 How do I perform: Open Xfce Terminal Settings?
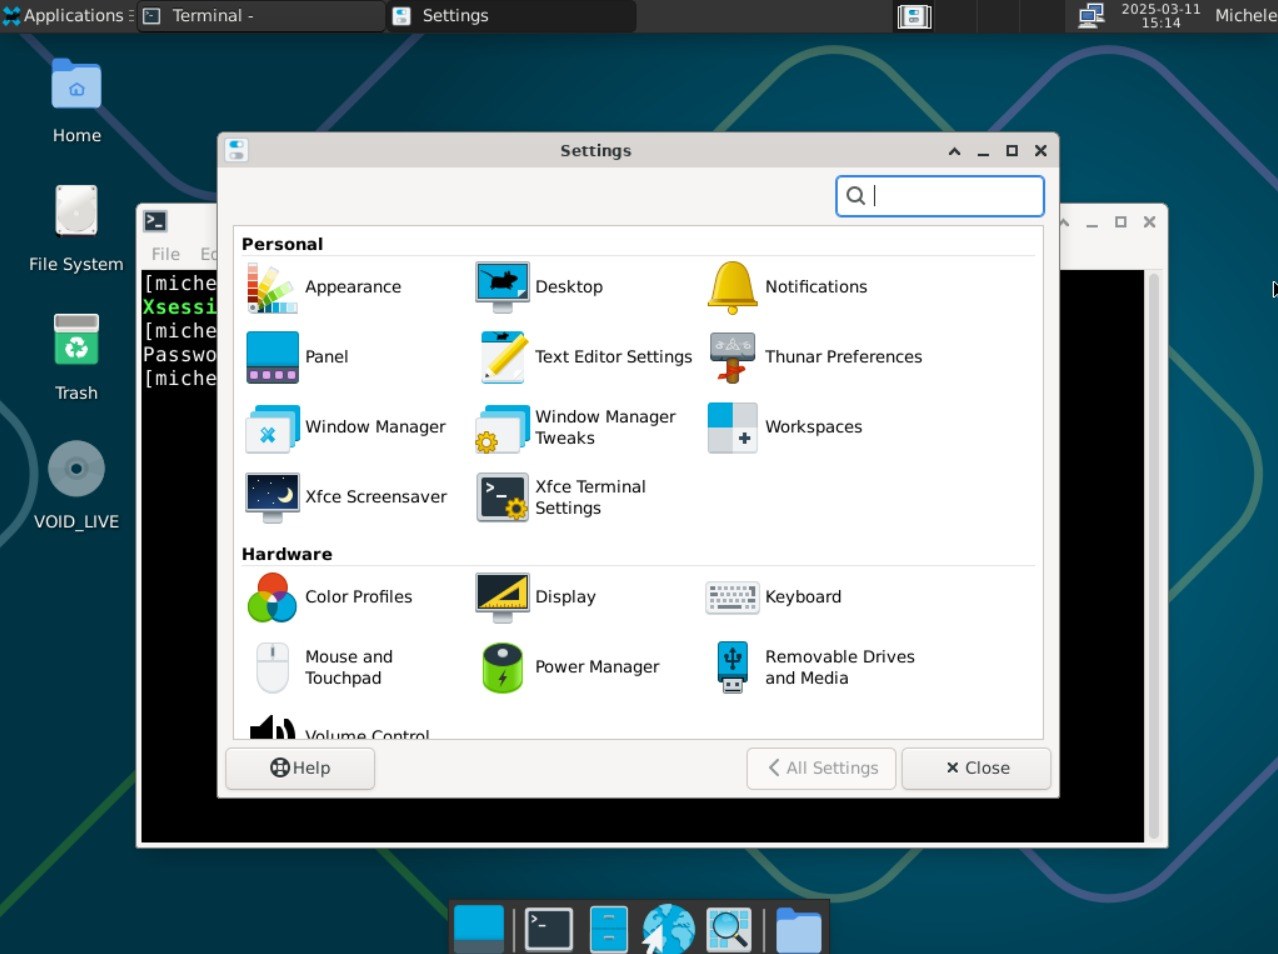(x=561, y=497)
